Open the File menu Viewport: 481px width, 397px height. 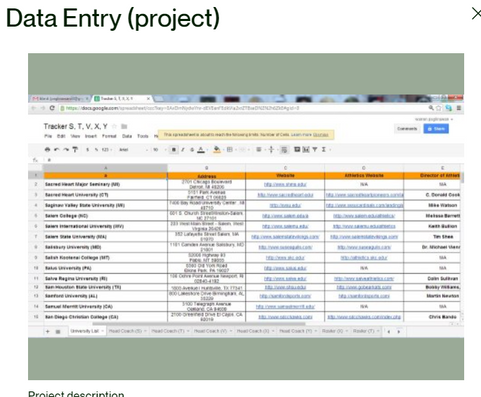[x=48, y=136]
